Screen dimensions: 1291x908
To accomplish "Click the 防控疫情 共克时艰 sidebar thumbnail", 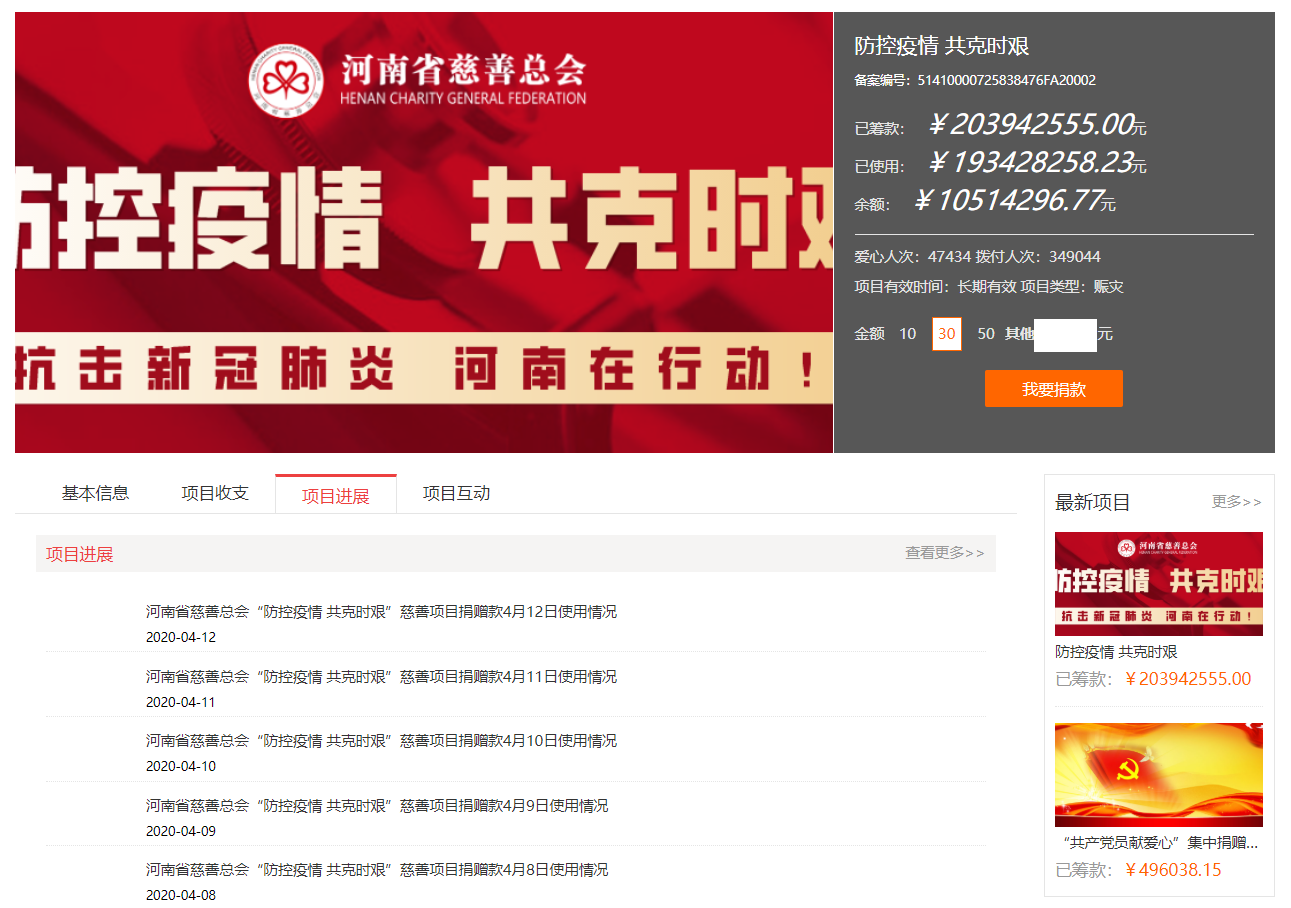I will coord(1158,584).
